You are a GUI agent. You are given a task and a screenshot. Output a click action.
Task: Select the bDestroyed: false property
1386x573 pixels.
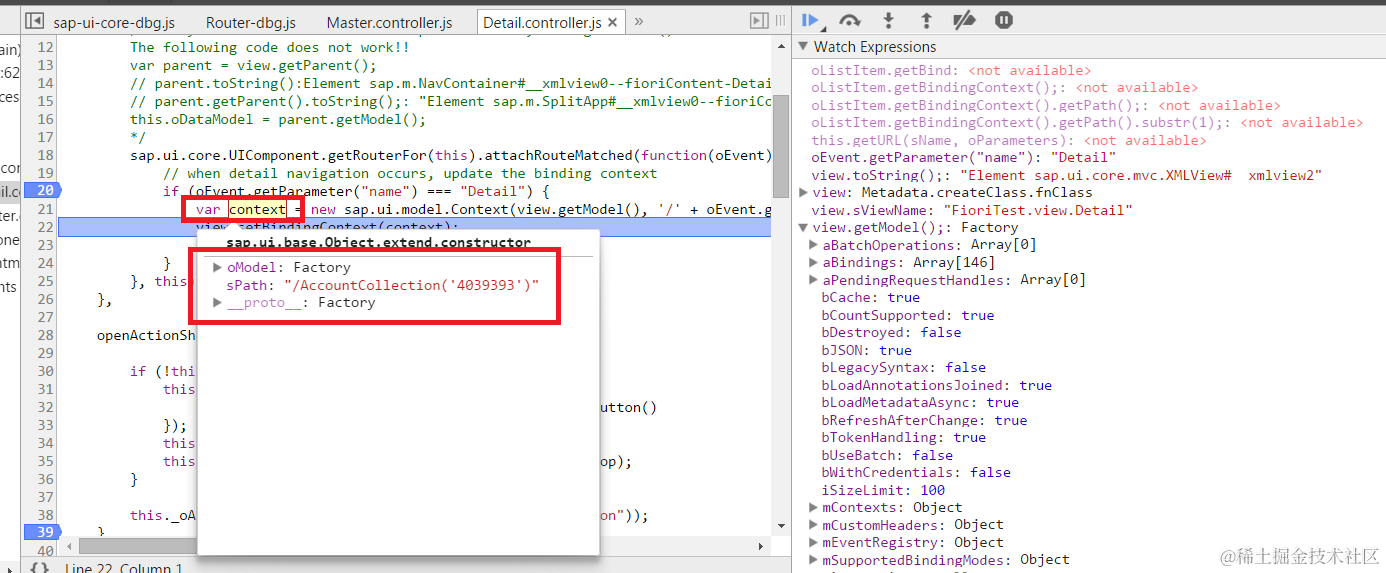click(x=891, y=333)
